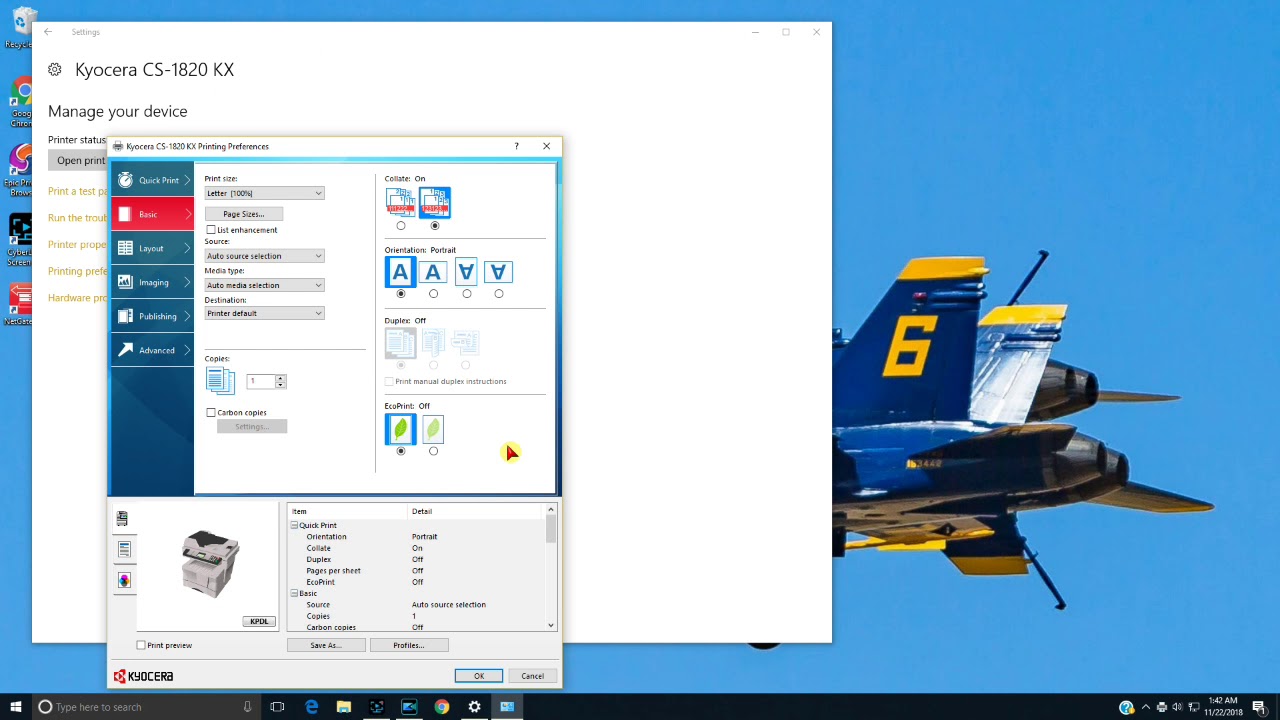Click Open print queue in Settings
Screen dimensions: 1280x720
(x=80, y=160)
